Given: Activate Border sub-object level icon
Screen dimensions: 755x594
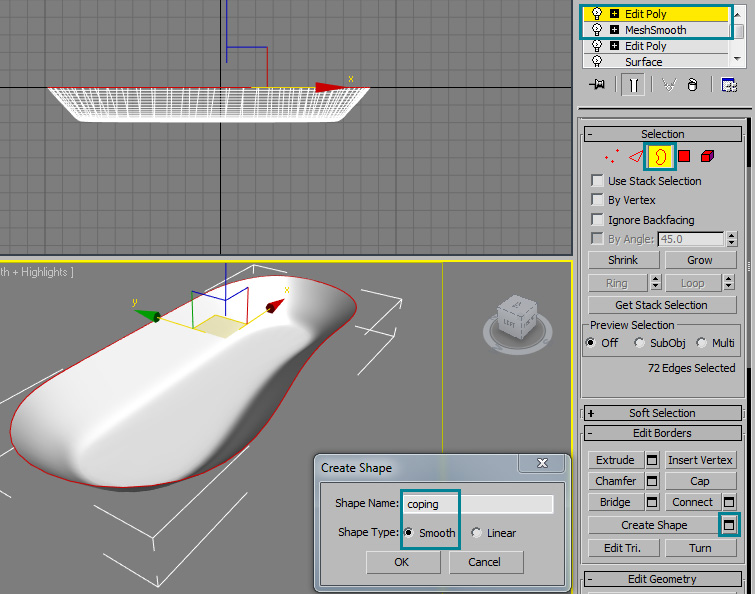Looking at the screenshot, I should coord(660,156).
